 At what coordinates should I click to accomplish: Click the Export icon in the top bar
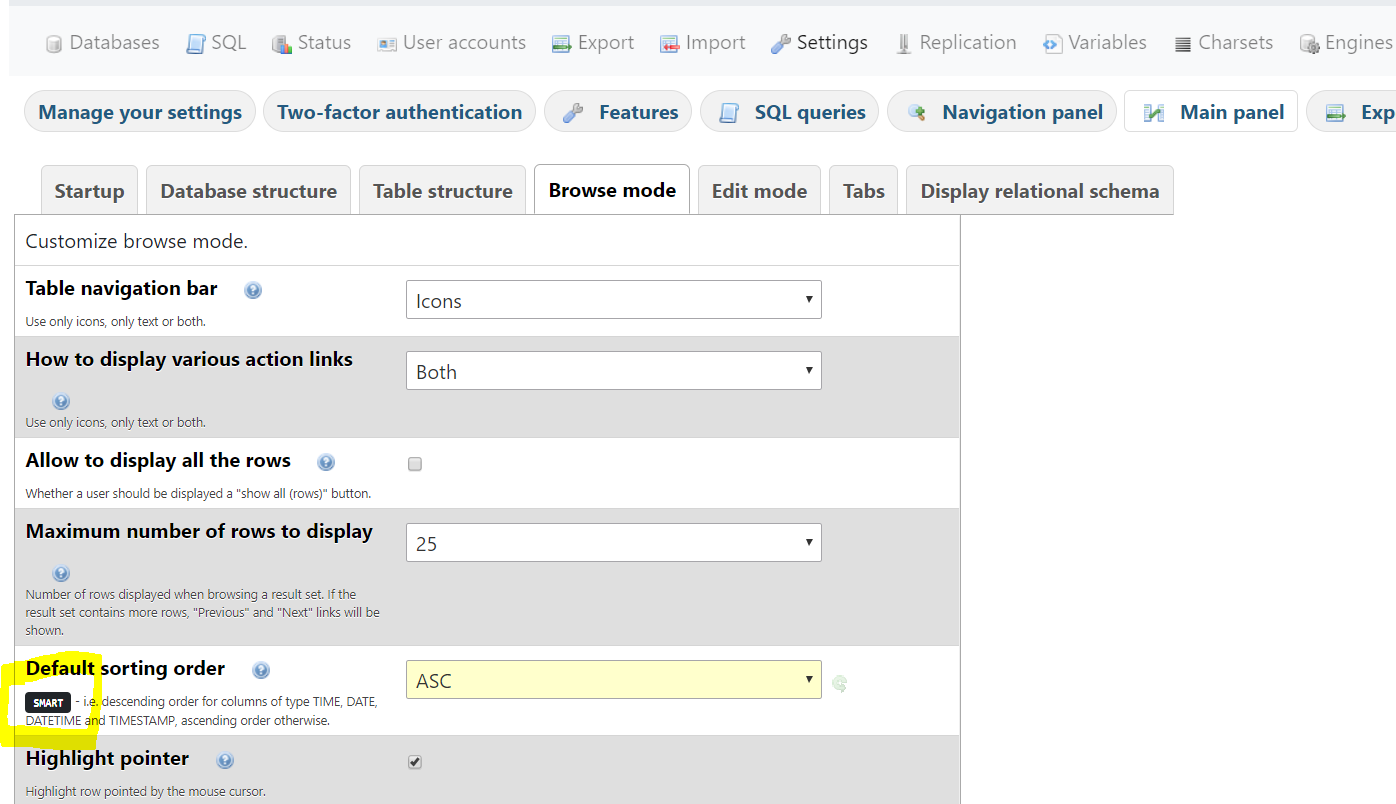(x=562, y=42)
